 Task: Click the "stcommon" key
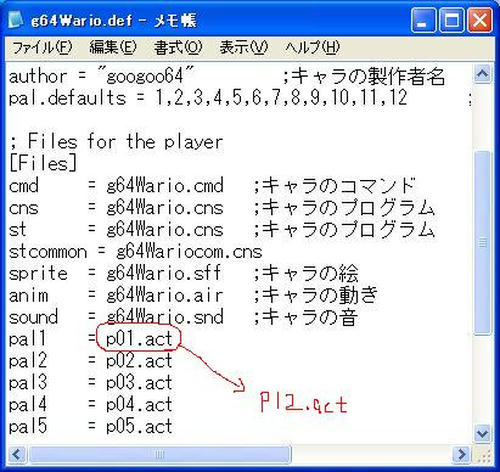(x=47, y=252)
